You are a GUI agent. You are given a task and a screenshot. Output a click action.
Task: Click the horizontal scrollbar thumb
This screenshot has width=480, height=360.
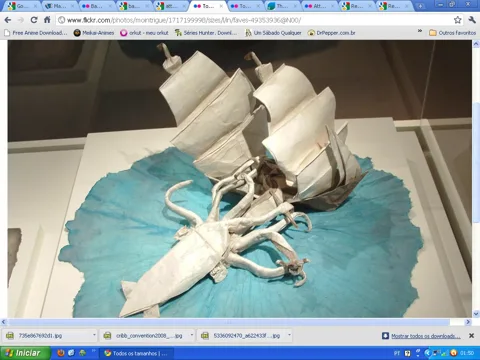tap(228, 322)
